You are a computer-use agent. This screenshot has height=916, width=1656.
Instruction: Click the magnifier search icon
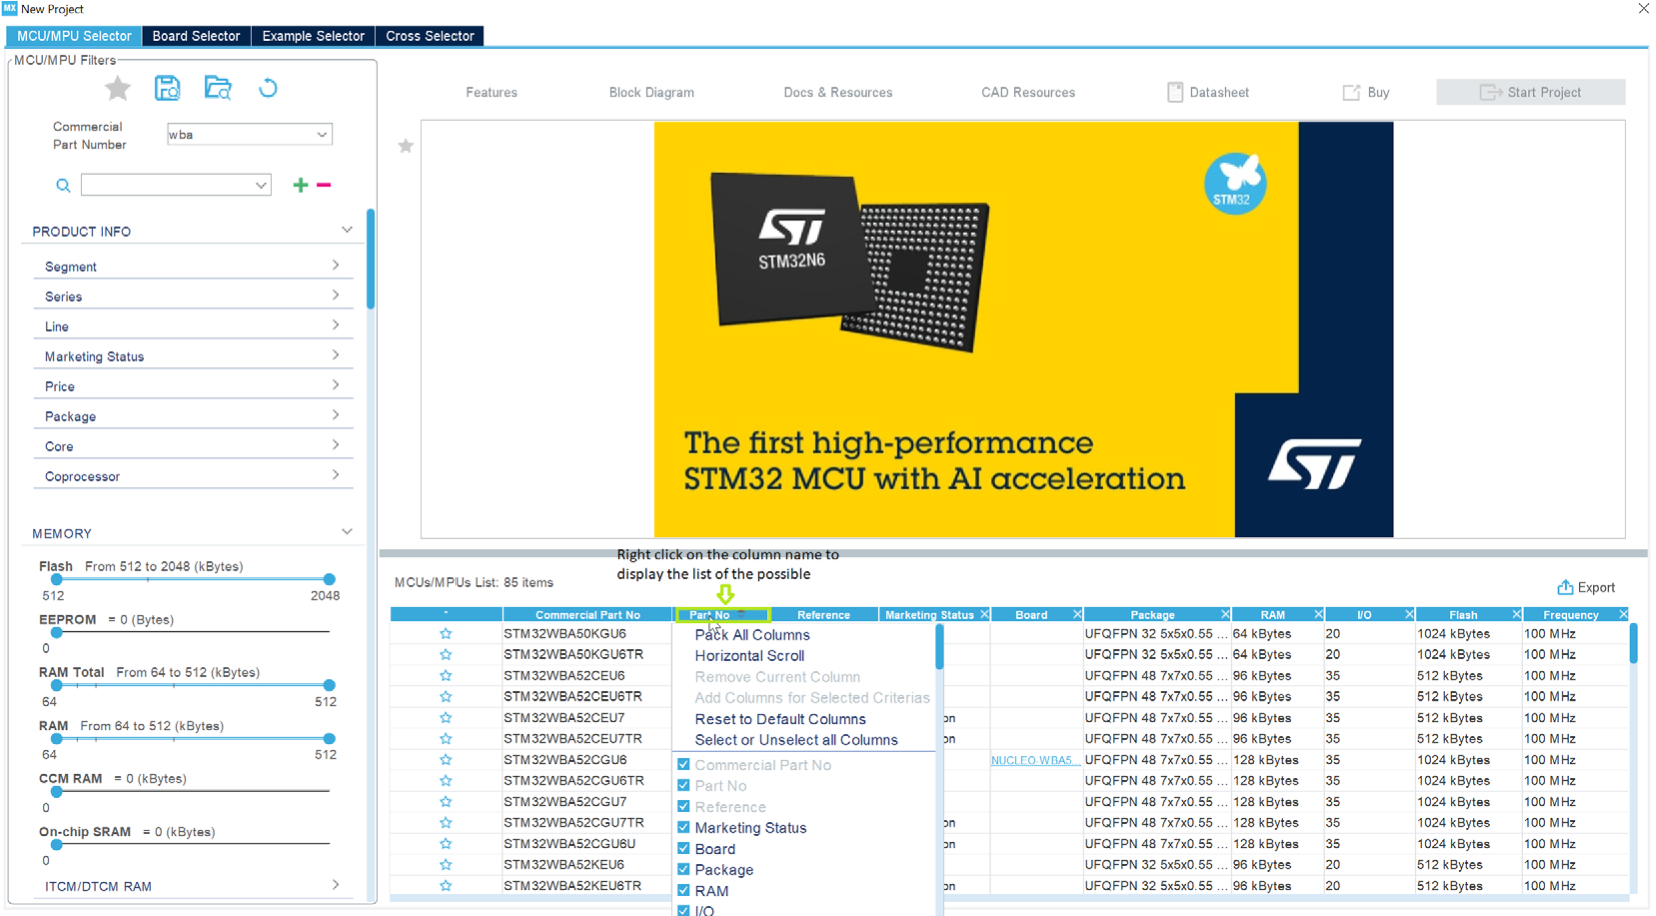pyautogui.click(x=63, y=185)
